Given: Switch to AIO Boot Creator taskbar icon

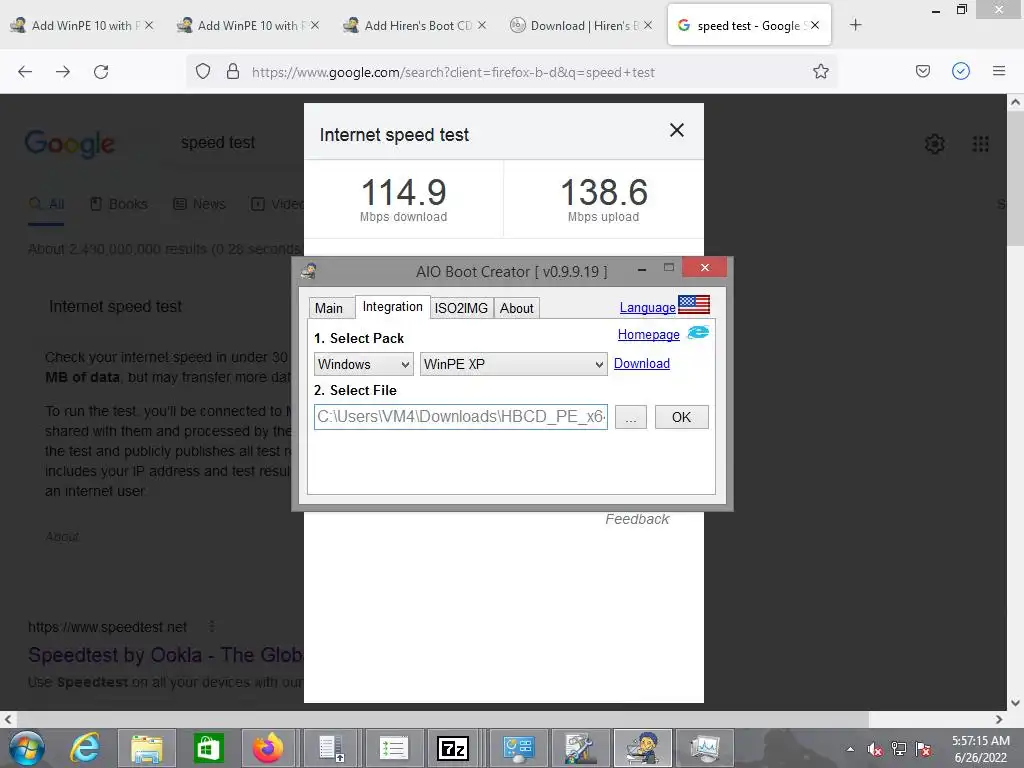Looking at the screenshot, I should (x=643, y=748).
